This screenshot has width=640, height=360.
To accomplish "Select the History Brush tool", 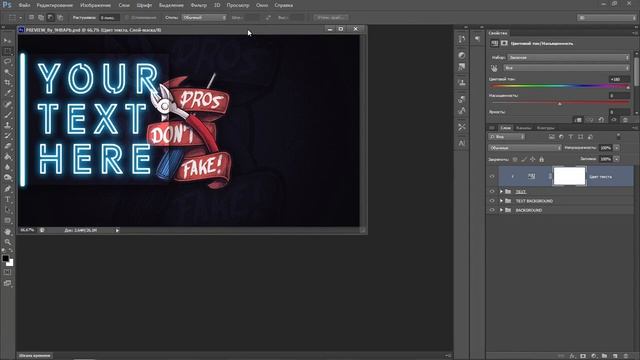I will 7,136.
